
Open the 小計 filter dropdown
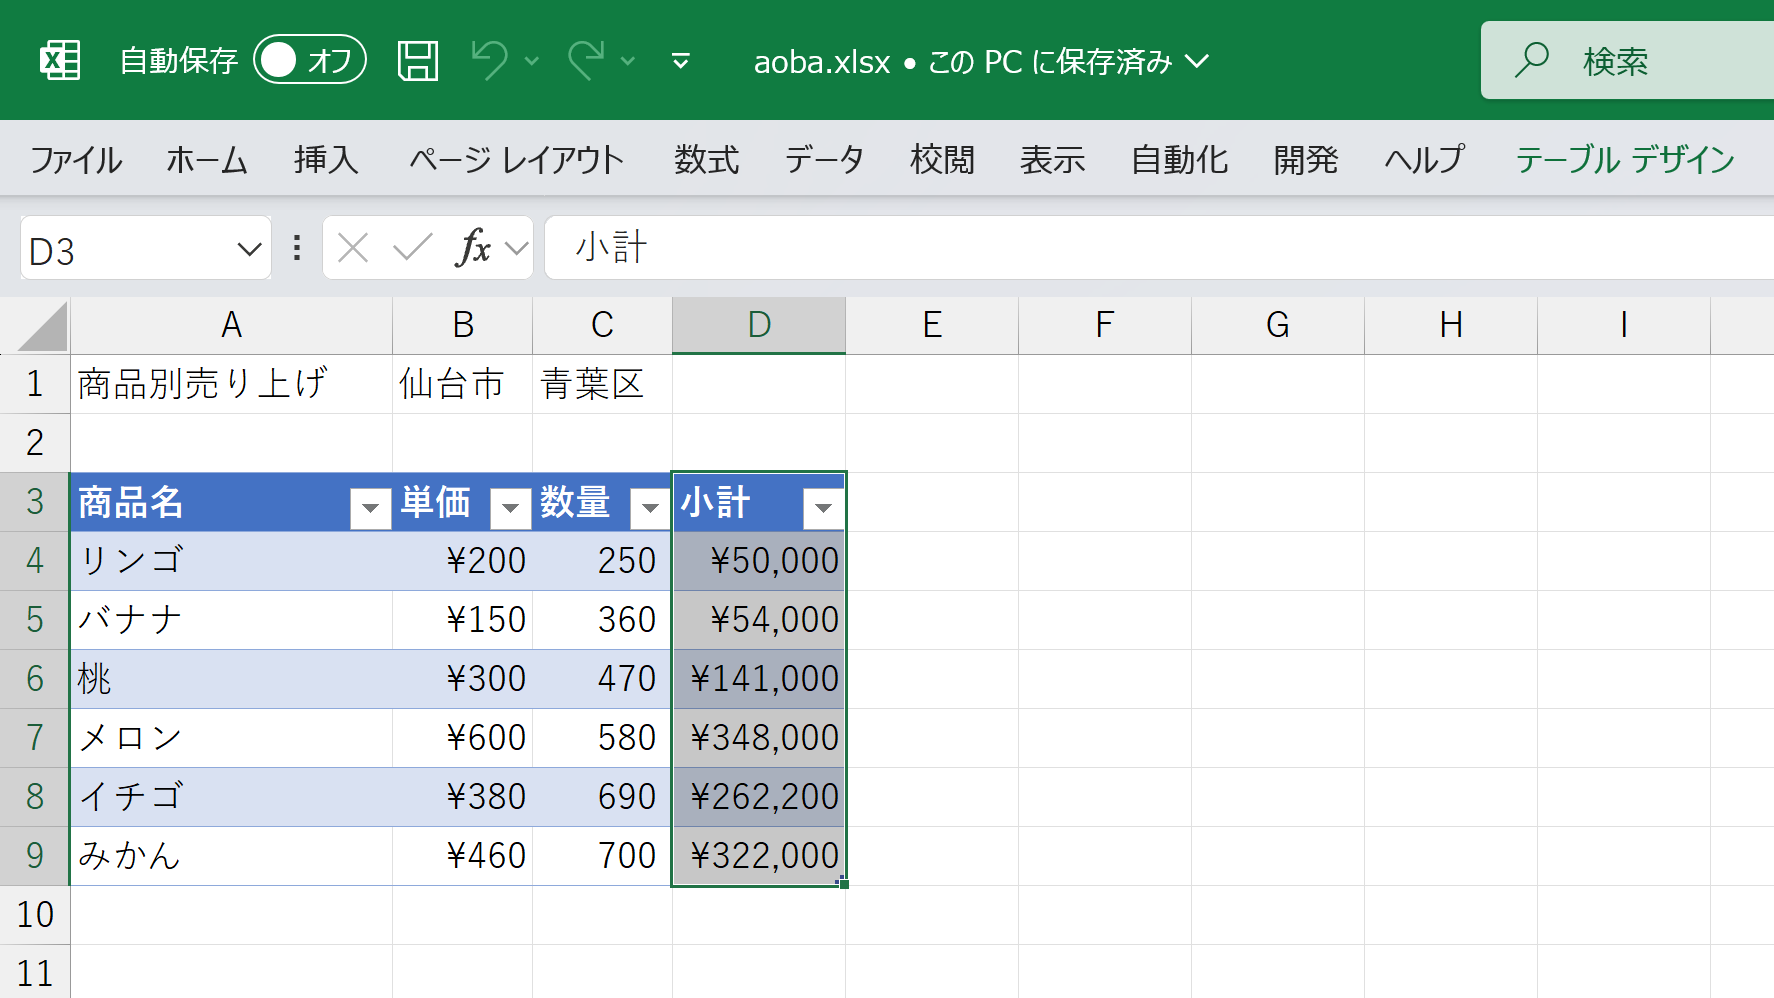pyautogui.click(x=823, y=508)
